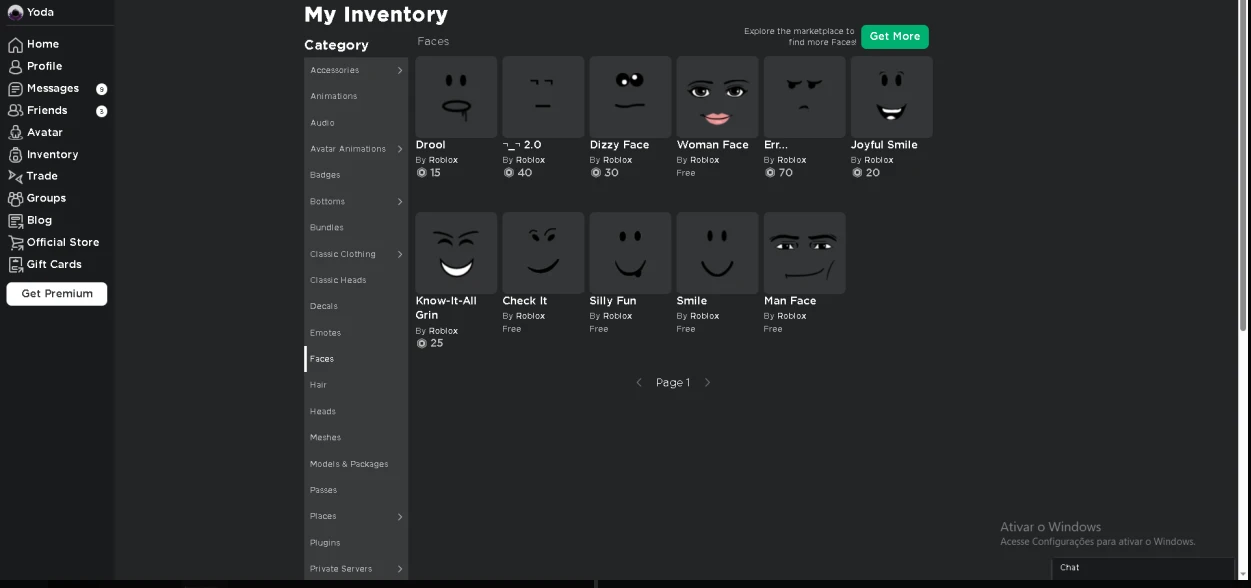Open the Chat bar
1251x588 pixels.
point(1142,567)
